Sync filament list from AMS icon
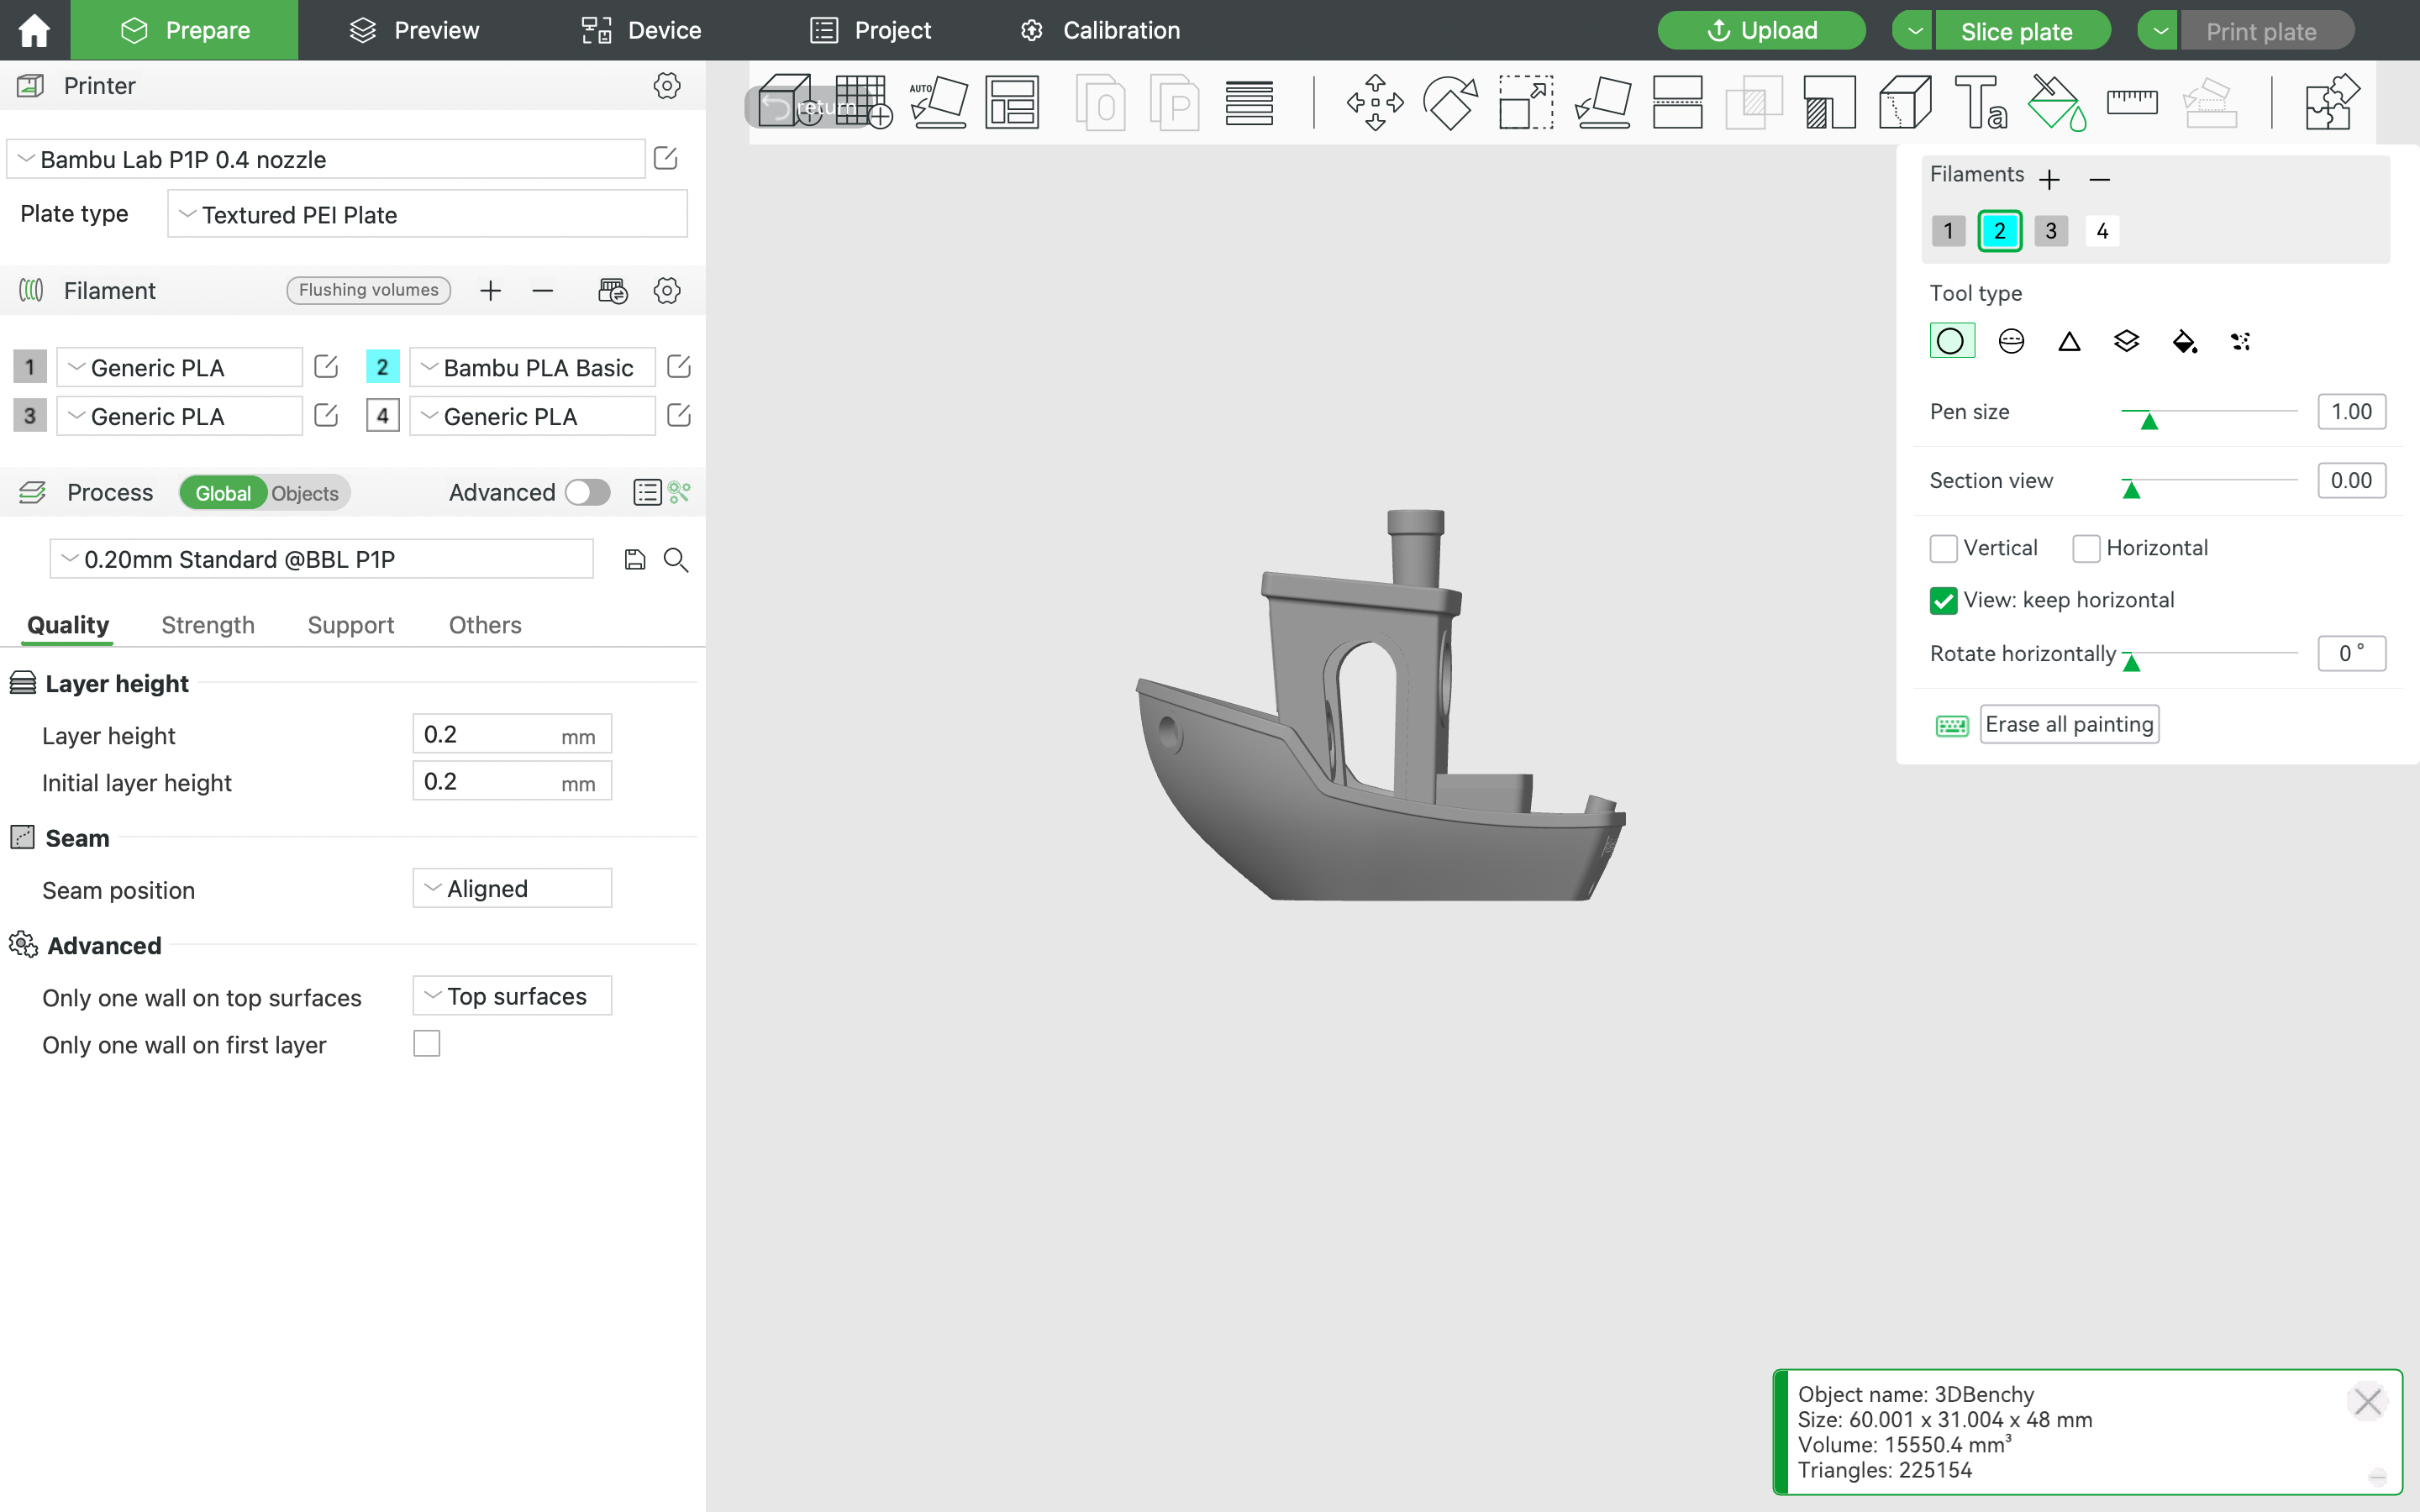Viewport: 2420px width, 1512px height. (612, 291)
